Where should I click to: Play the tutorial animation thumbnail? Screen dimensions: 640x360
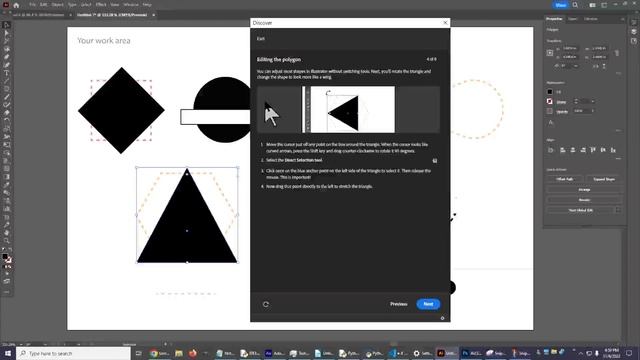349,109
